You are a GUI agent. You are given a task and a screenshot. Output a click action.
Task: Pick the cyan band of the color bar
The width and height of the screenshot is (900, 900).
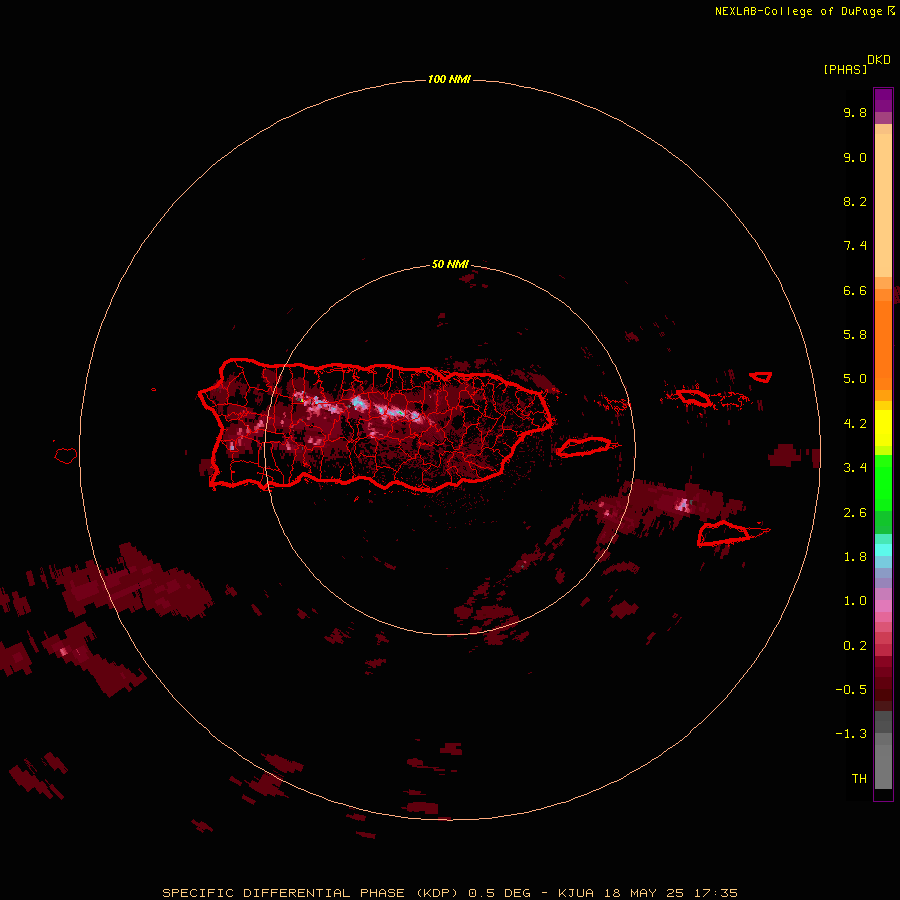pyautogui.click(x=883, y=549)
